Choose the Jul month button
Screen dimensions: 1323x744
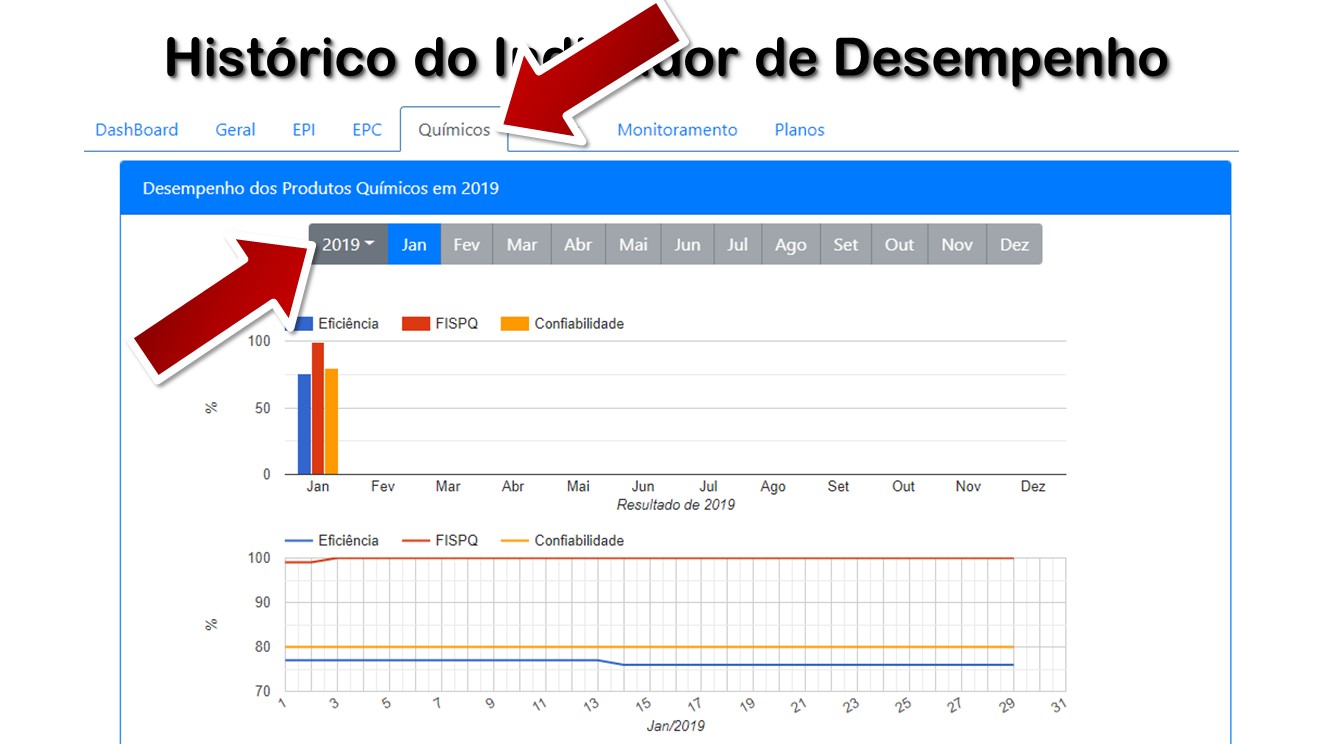point(738,244)
